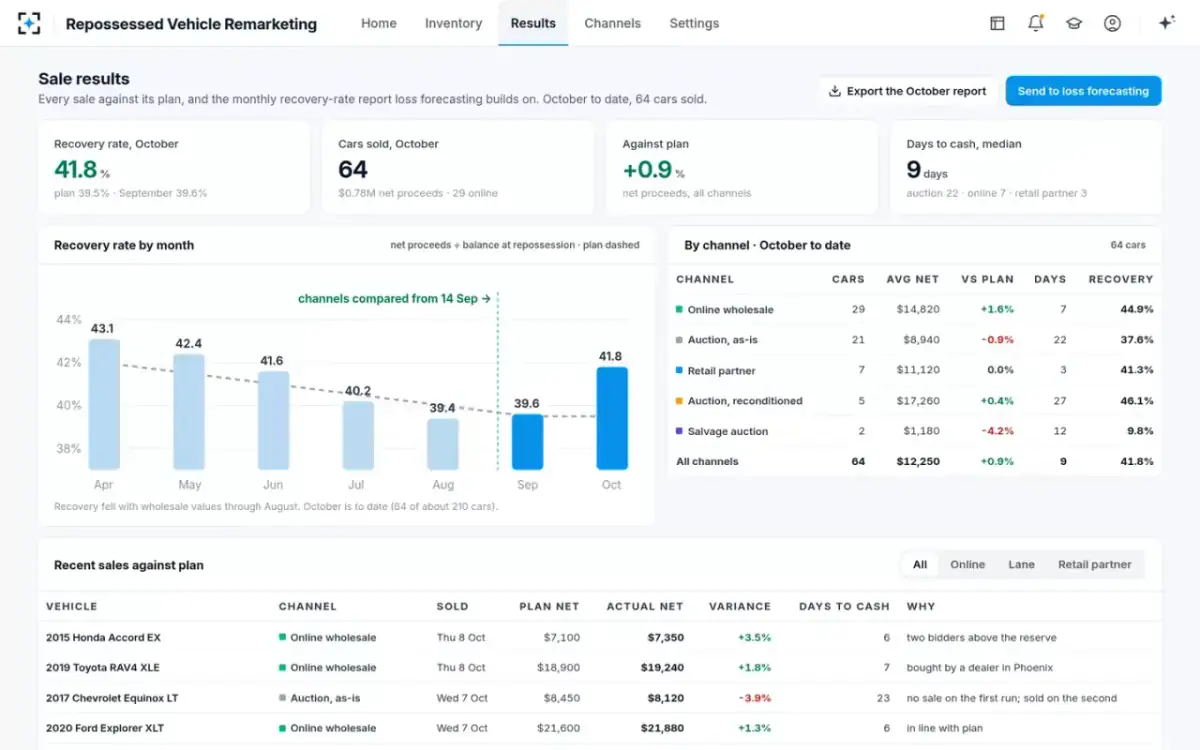
Task: Send to loss forecasting
Action: pos(1083,91)
